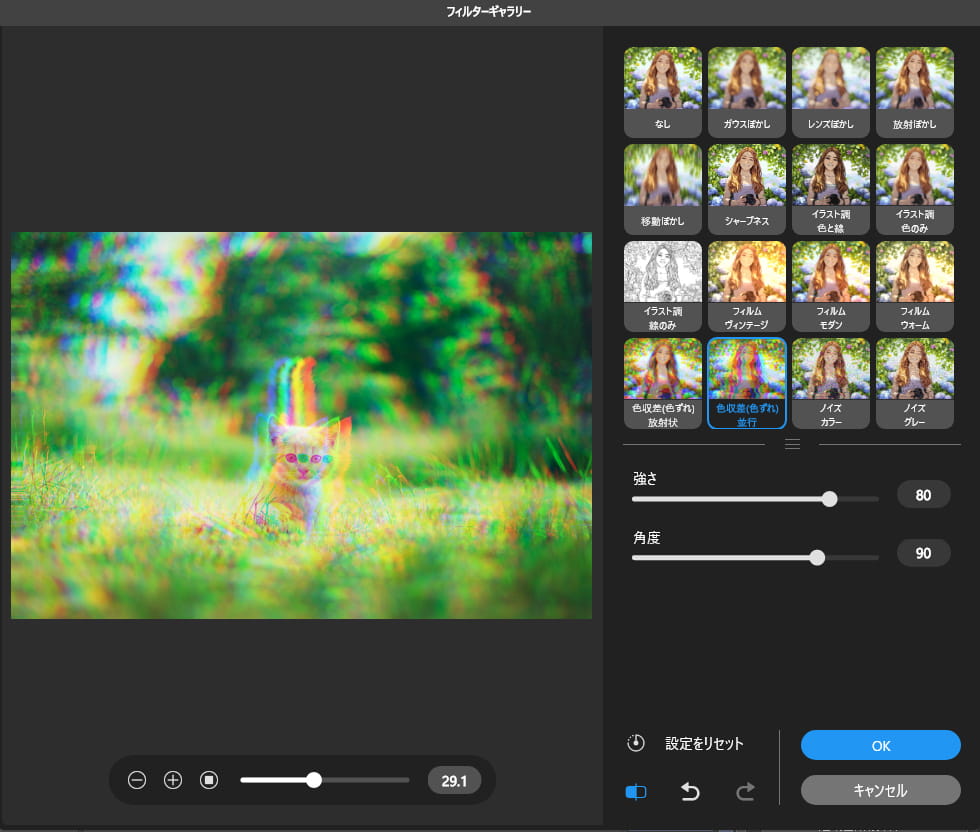Collapse the filter thumbnail panel handle
980x832 pixels.
[791, 444]
